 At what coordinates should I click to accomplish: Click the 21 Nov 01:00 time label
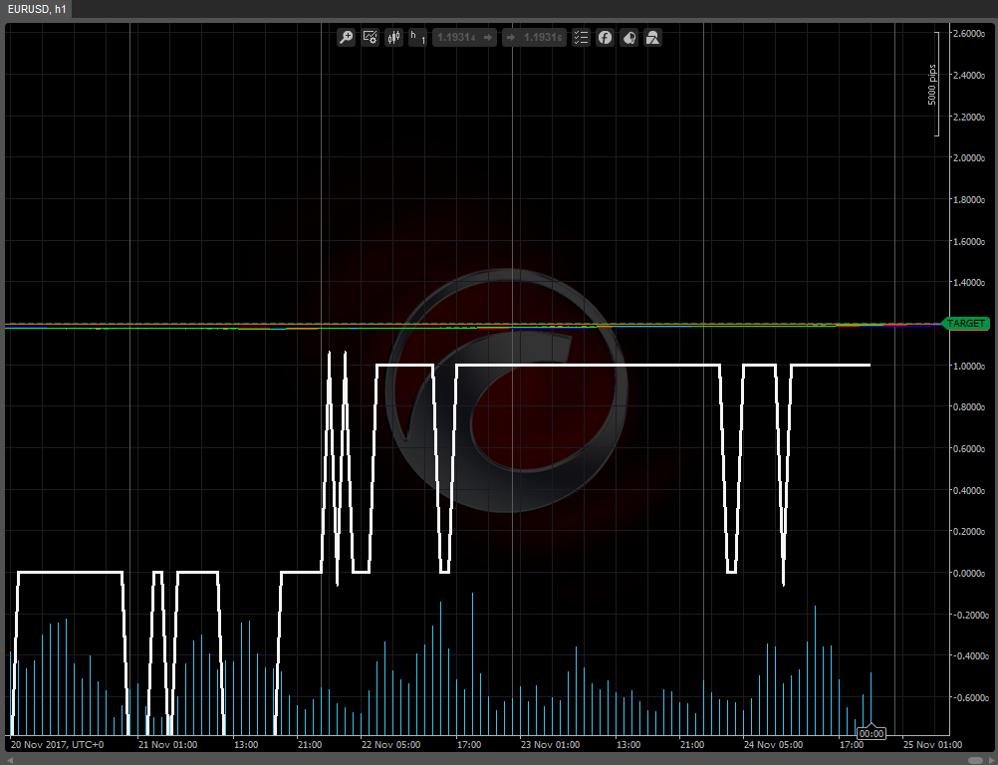click(167, 745)
